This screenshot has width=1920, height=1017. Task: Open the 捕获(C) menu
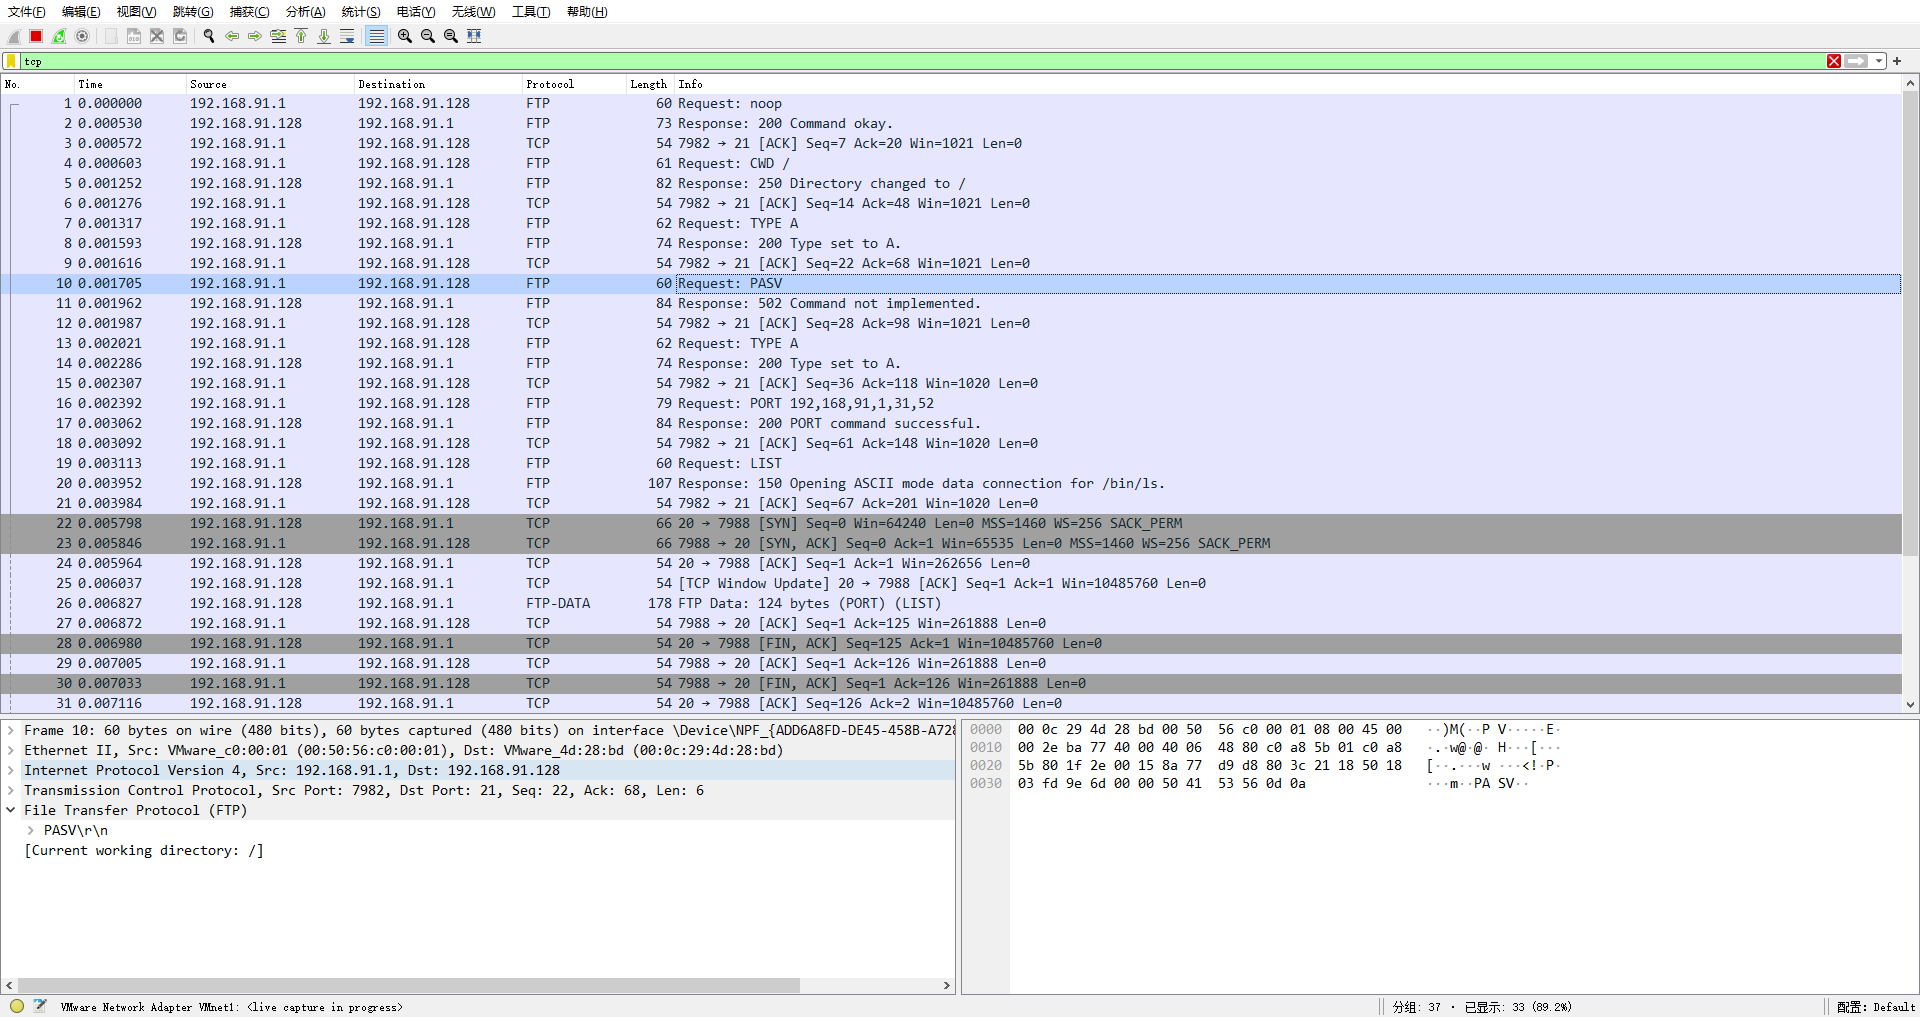click(249, 12)
